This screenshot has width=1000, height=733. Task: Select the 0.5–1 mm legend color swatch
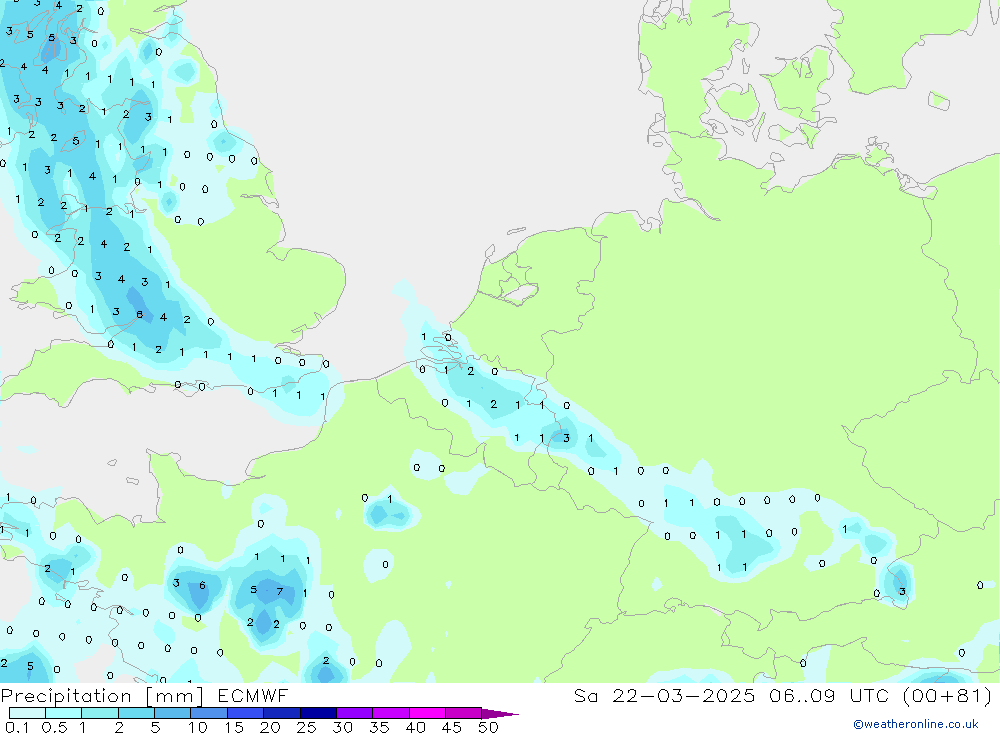64,713
